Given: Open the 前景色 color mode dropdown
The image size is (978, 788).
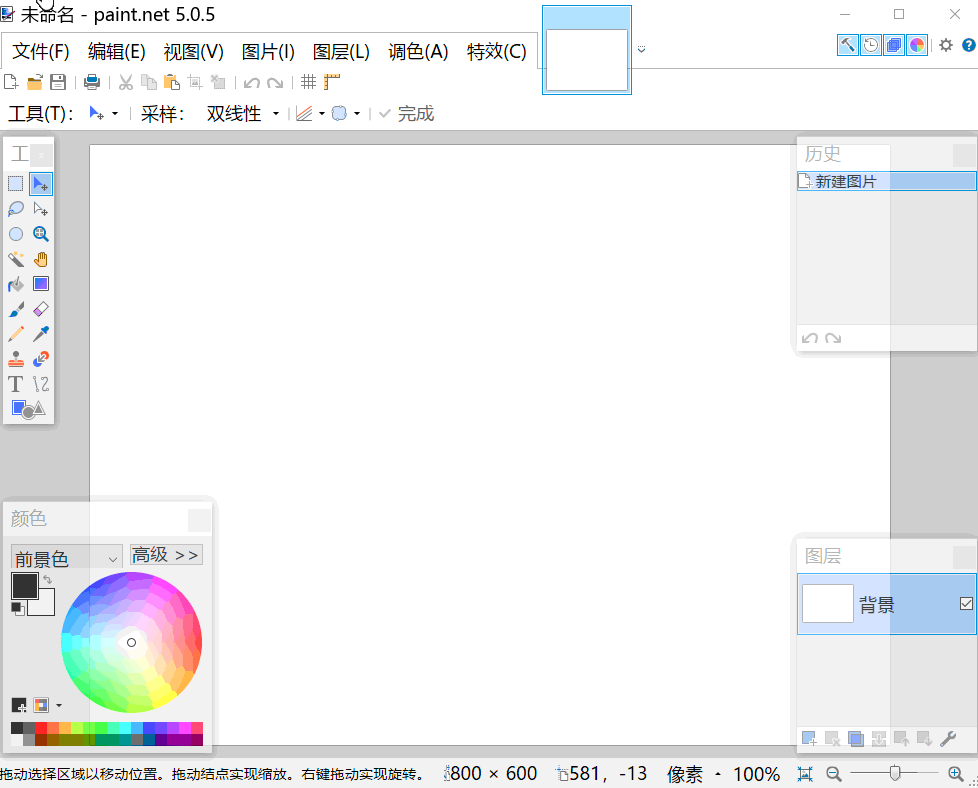Looking at the screenshot, I should click(x=65, y=555).
